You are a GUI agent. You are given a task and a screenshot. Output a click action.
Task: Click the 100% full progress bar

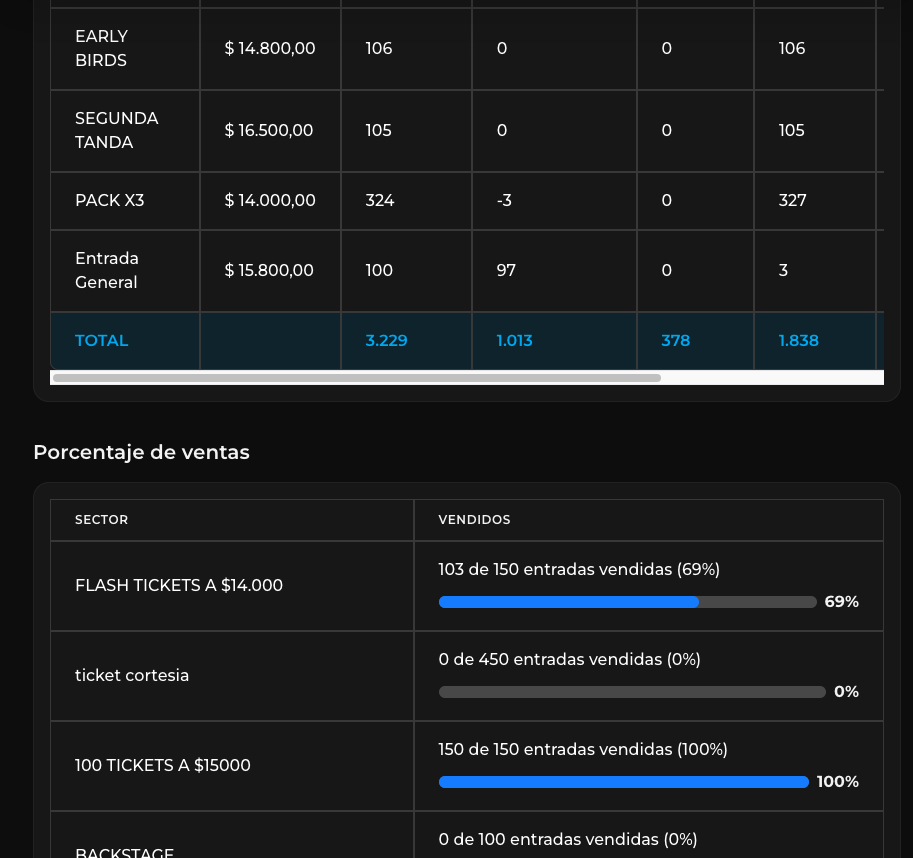(624, 782)
